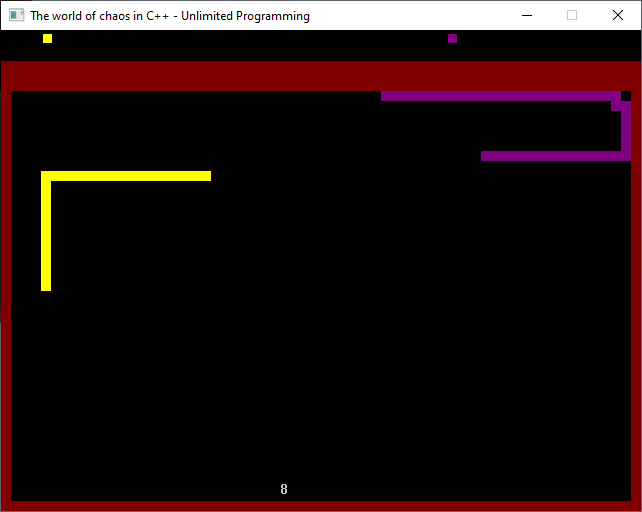Viewport: 642px width, 512px height.
Task: Click the application icon in the title bar
Action: 17,16
